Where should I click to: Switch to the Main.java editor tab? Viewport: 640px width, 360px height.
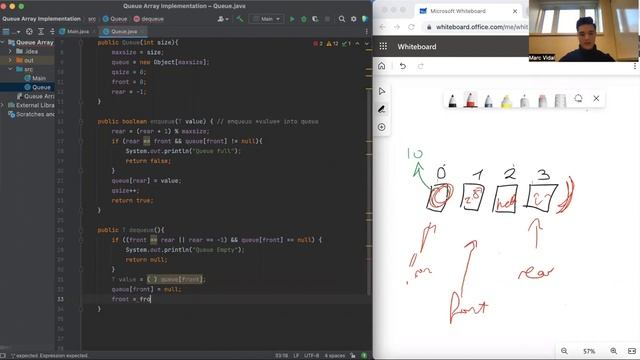78,31
